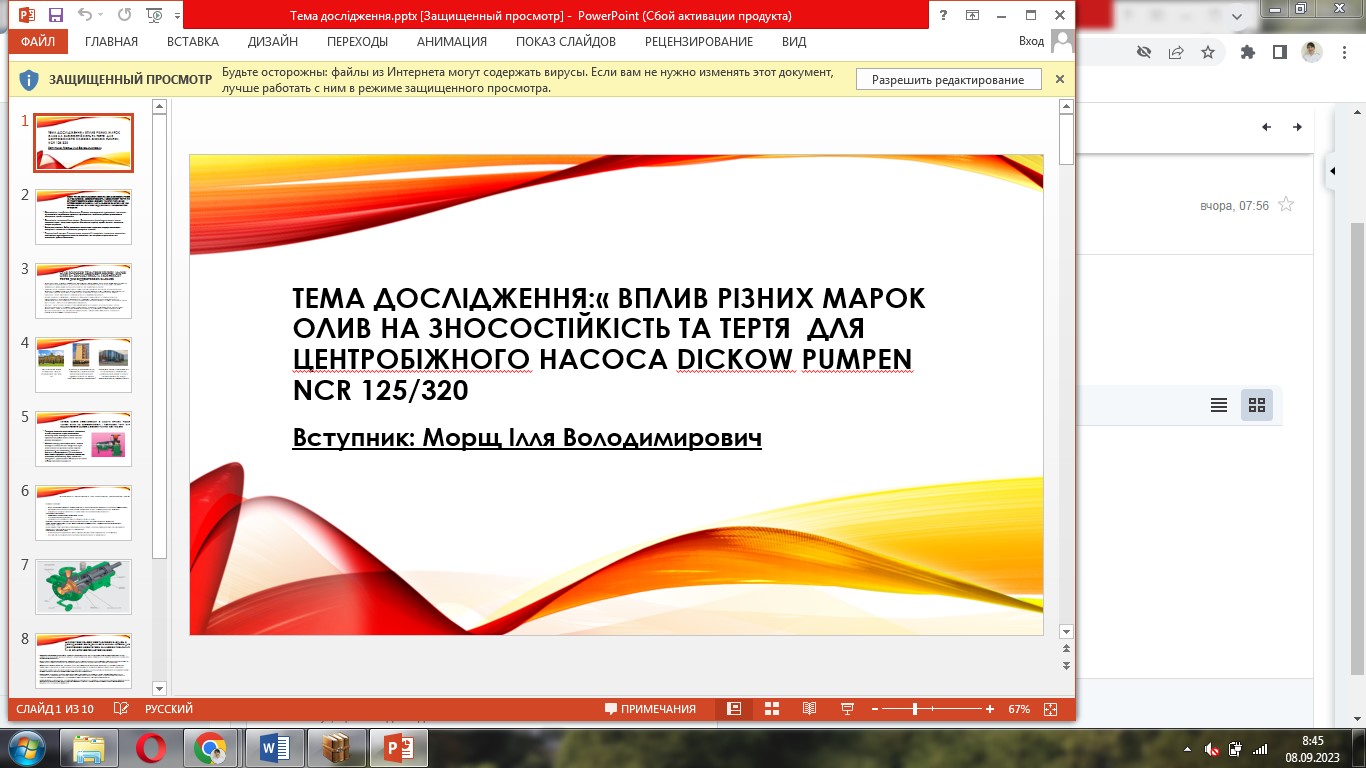Select the slide 4 thumbnail with photos

pos(83,364)
